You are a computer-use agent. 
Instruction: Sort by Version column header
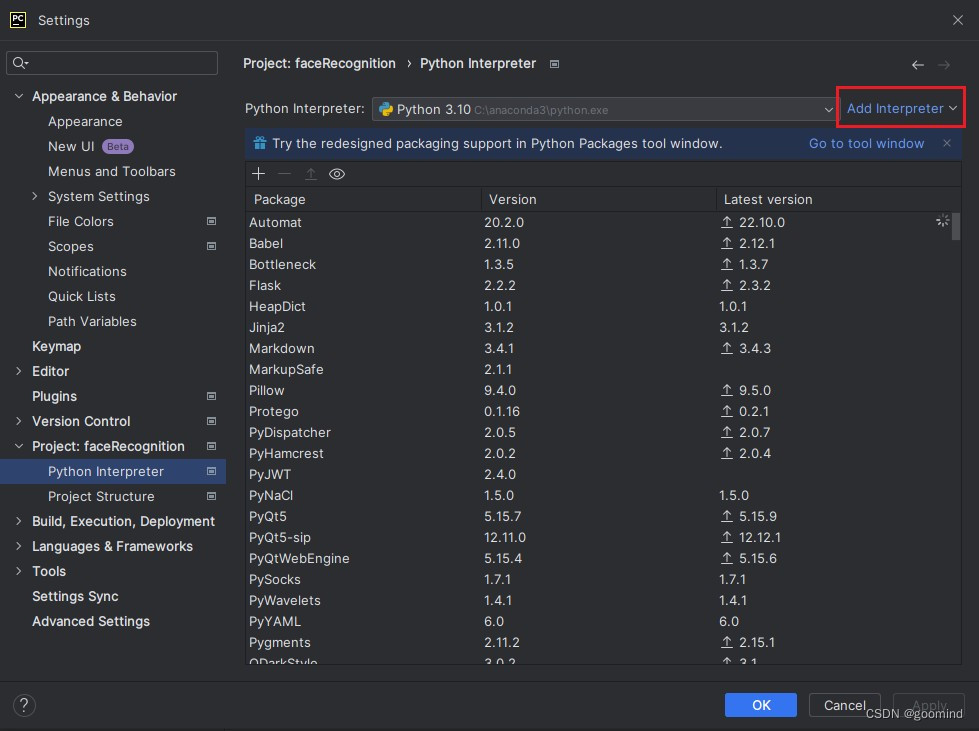(599, 199)
